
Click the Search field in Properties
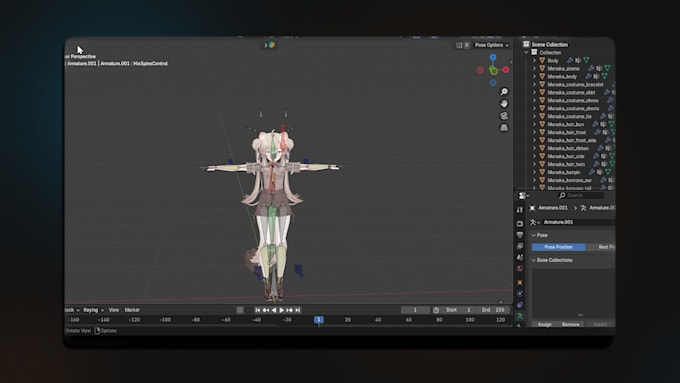581,196
